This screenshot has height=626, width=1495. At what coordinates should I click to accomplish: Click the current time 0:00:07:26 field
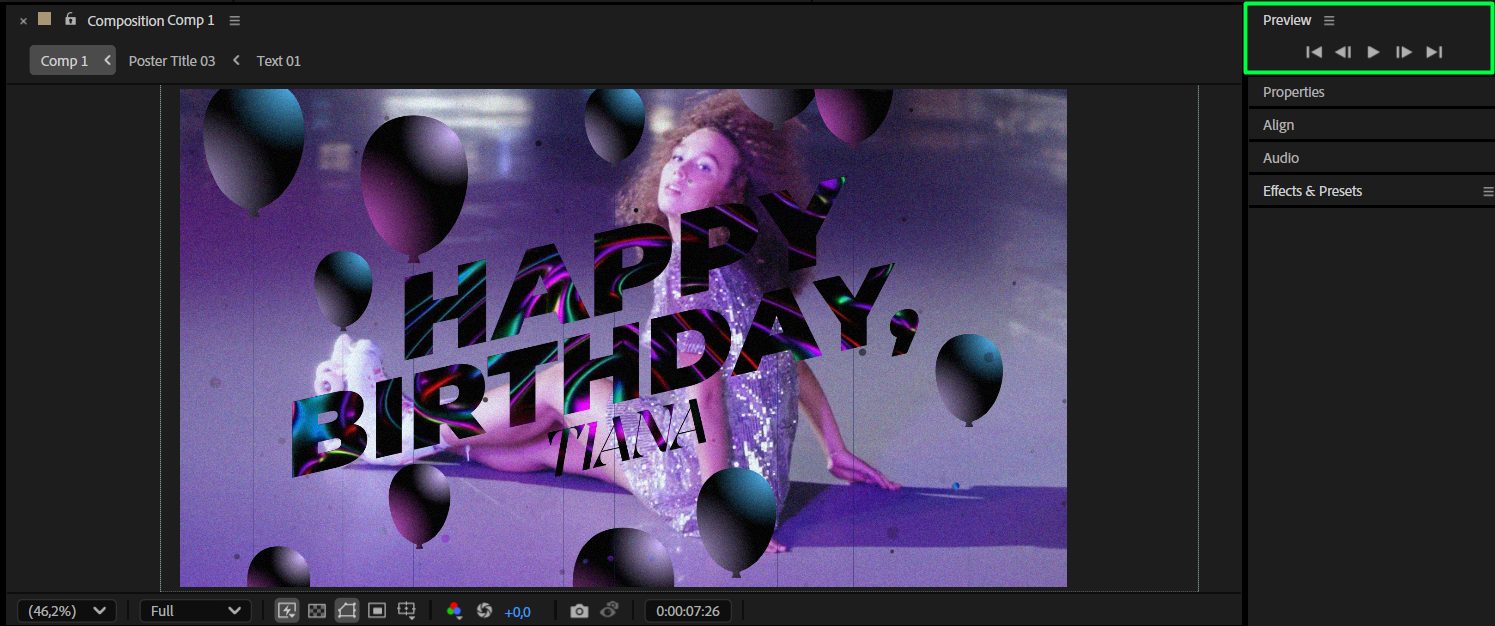click(686, 611)
